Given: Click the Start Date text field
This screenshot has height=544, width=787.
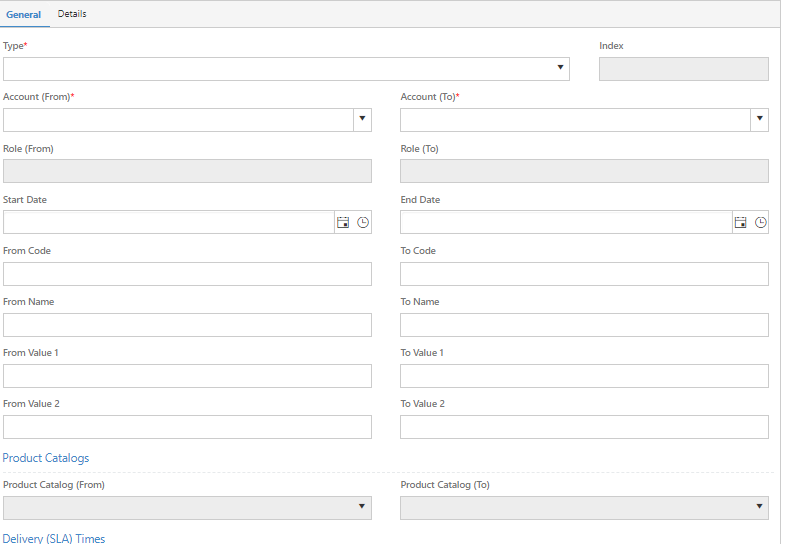Looking at the screenshot, I should (x=169, y=222).
